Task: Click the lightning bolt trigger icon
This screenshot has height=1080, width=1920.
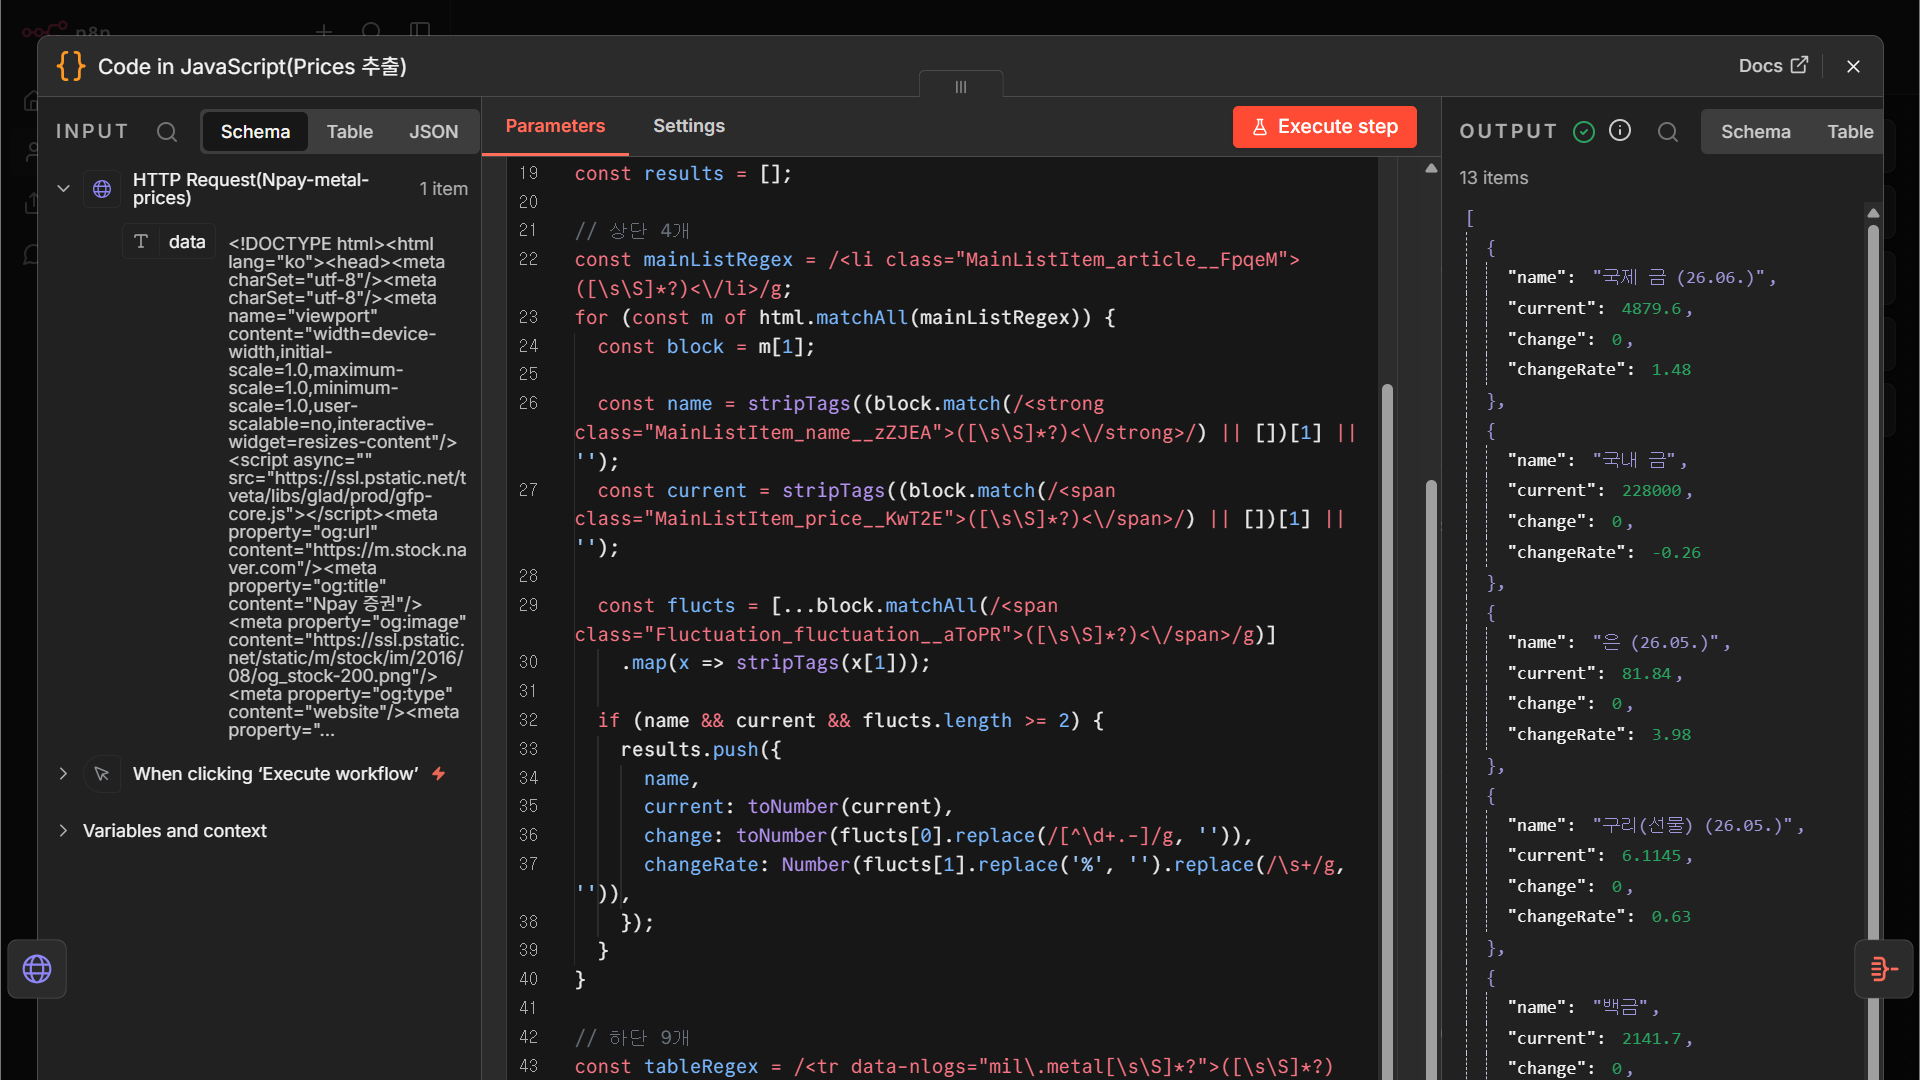Action: point(438,774)
